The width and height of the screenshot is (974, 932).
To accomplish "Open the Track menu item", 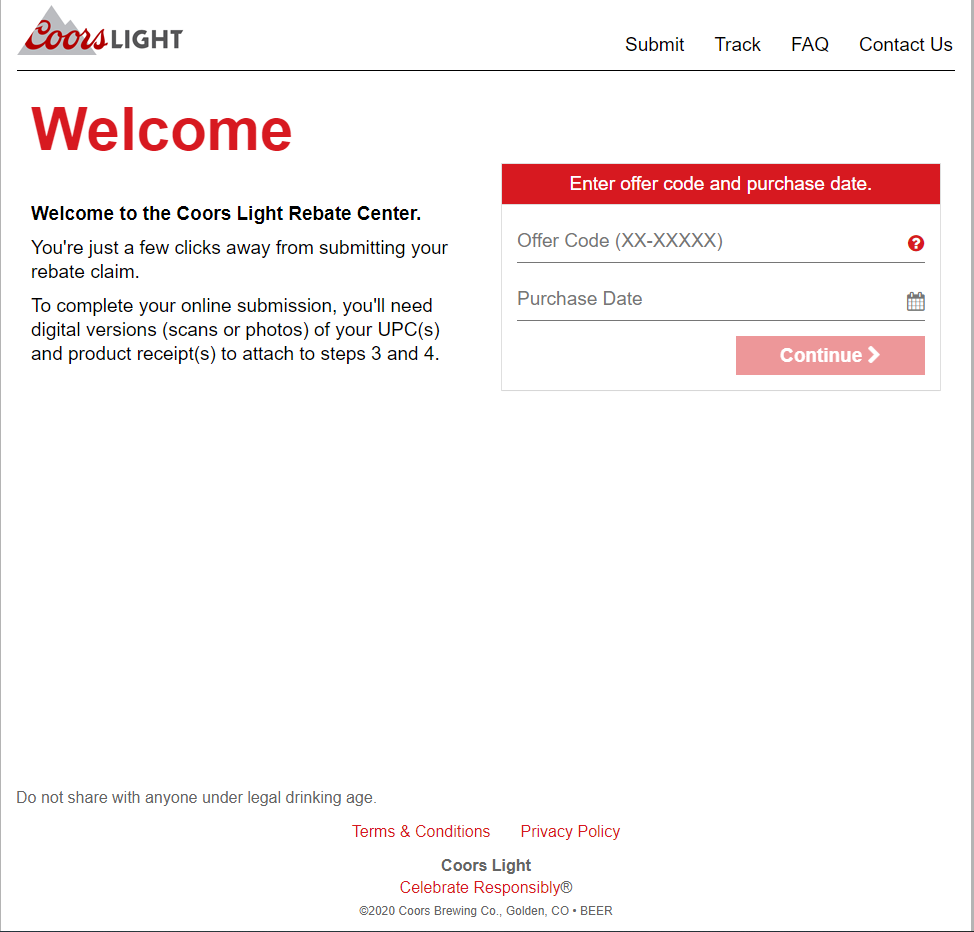I will (737, 45).
